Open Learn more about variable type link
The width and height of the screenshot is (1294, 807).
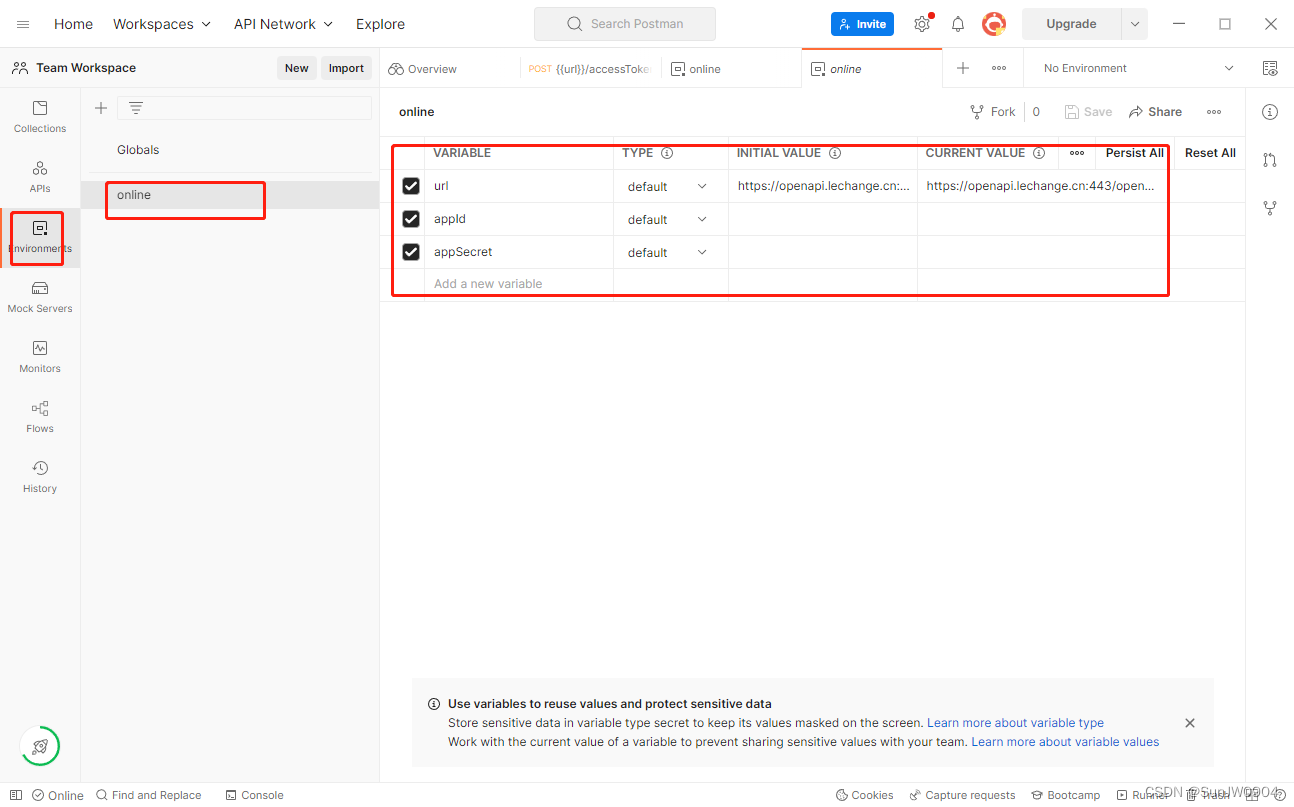tap(1015, 723)
